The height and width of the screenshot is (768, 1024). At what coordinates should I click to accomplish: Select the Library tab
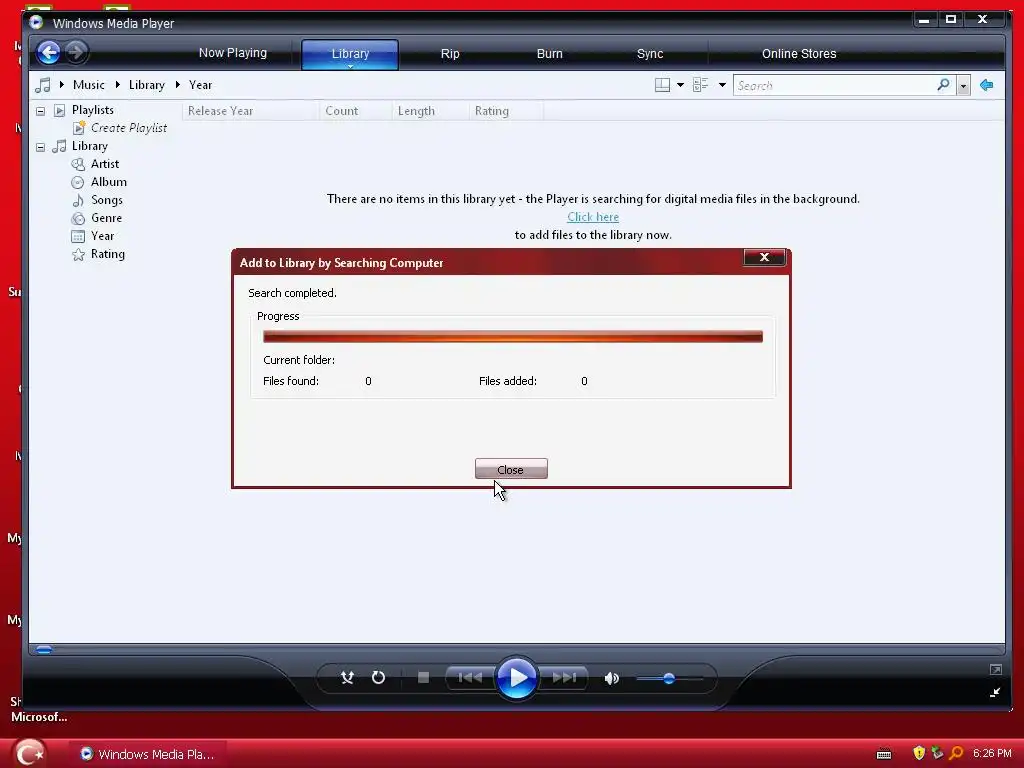[x=350, y=54]
